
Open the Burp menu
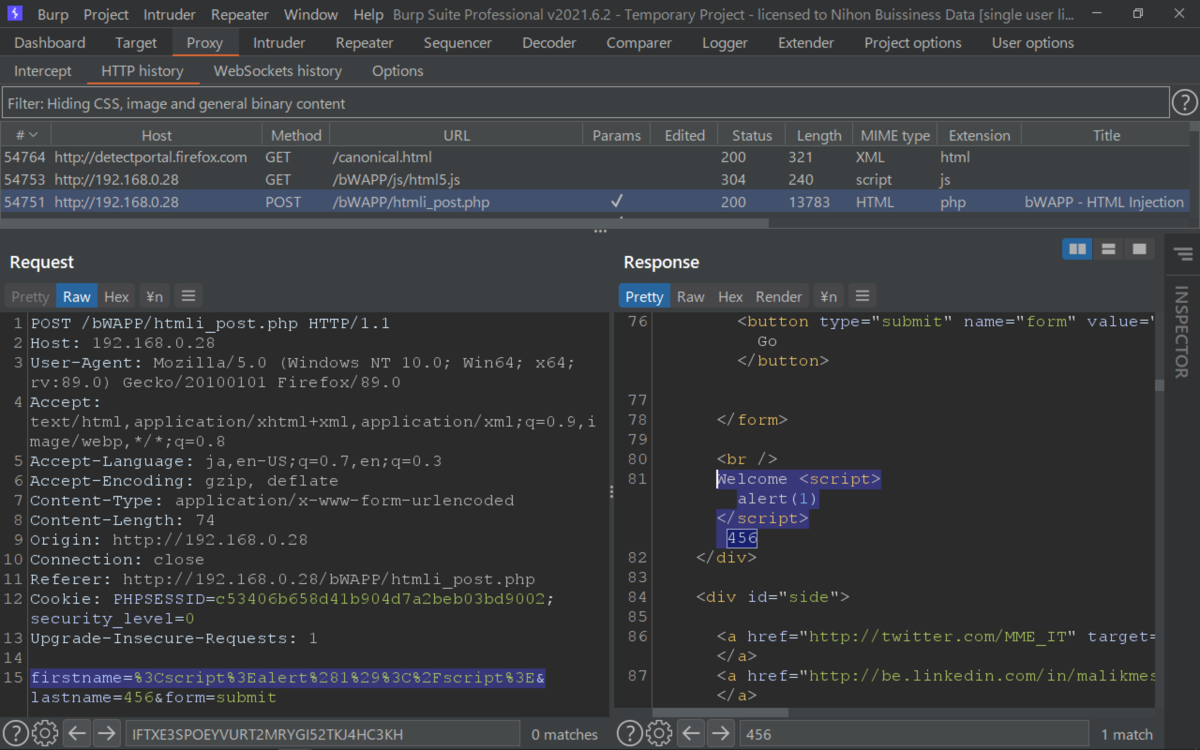click(x=53, y=15)
